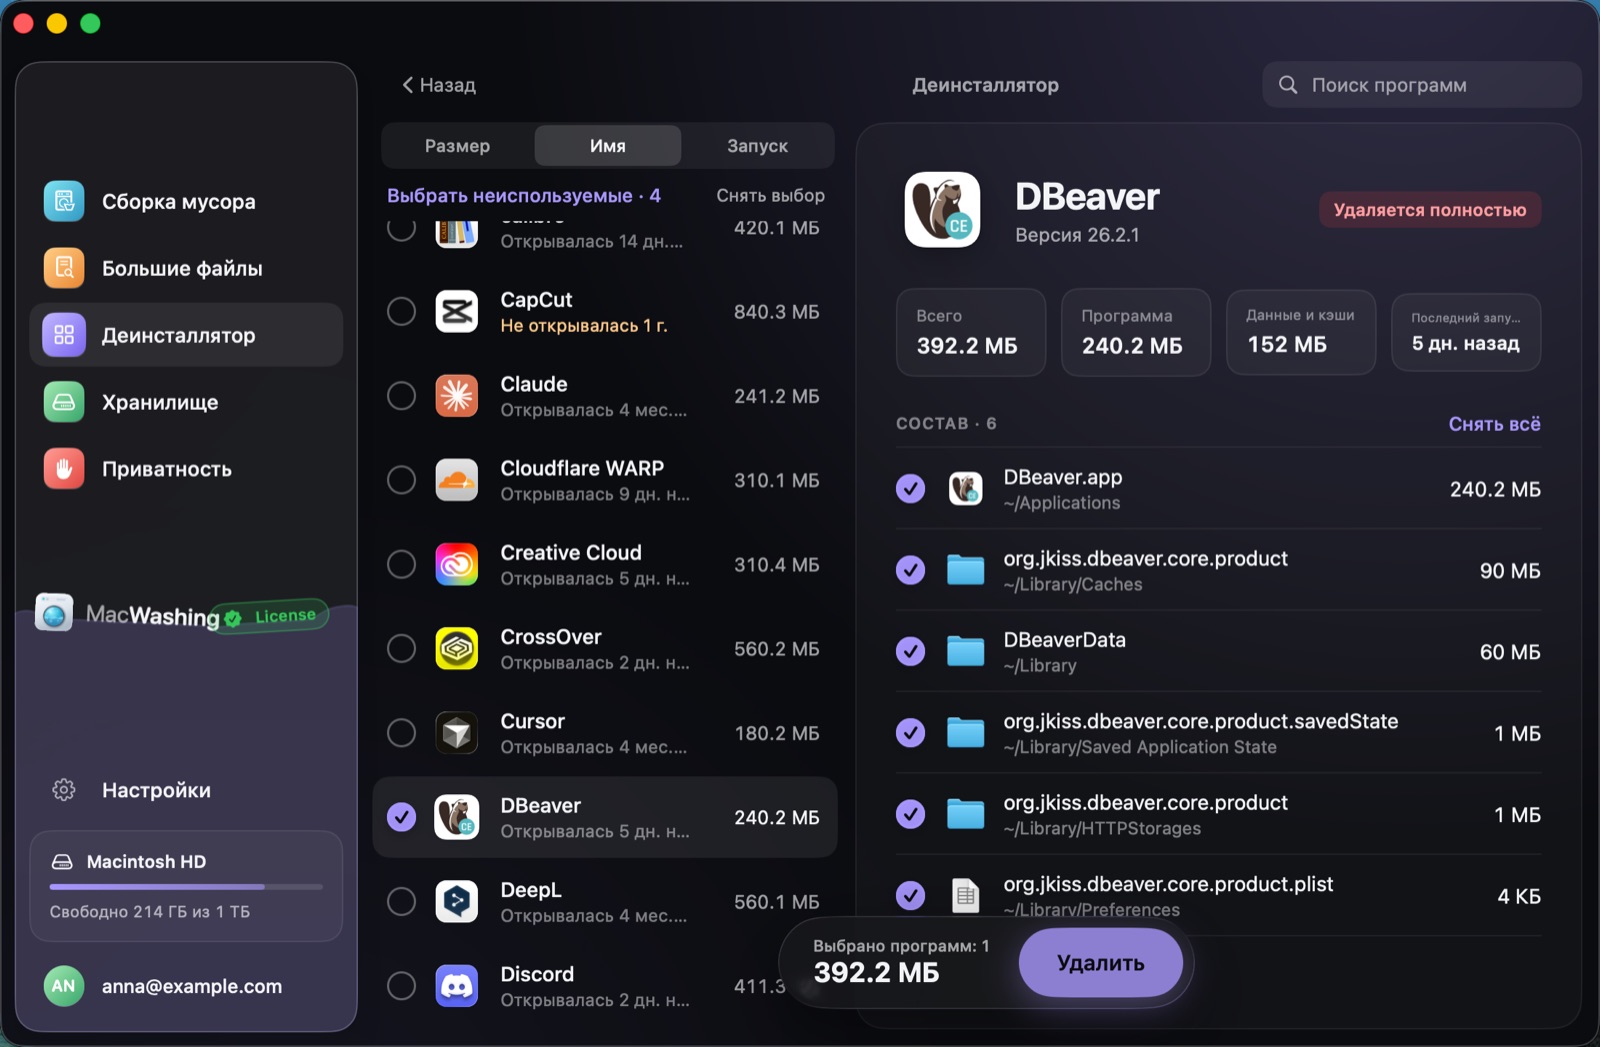The image size is (1600, 1047).
Task: Switch to the Запуск sort tab
Action: click(757, 146)
